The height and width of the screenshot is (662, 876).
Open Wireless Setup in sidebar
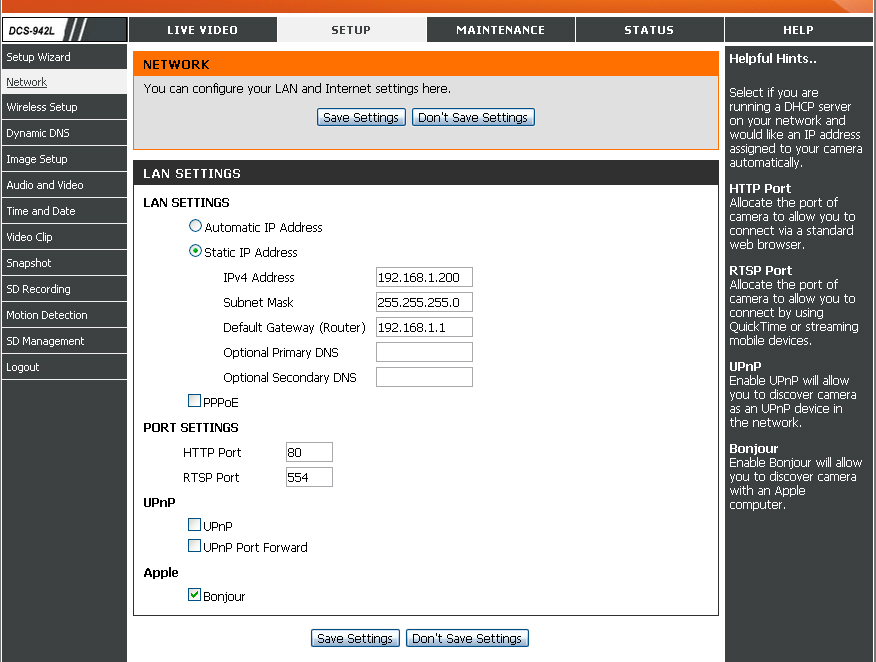click(x=42, y=107)
